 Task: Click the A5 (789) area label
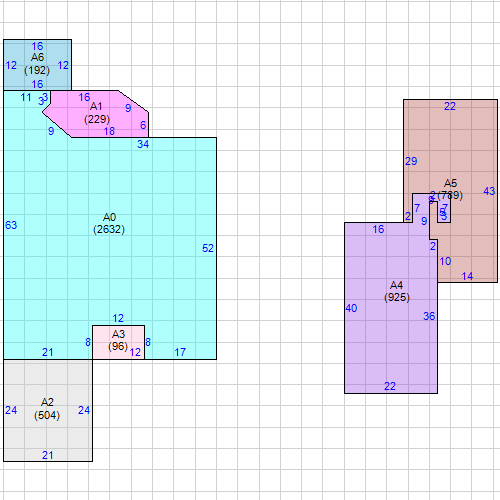point(450,189)
